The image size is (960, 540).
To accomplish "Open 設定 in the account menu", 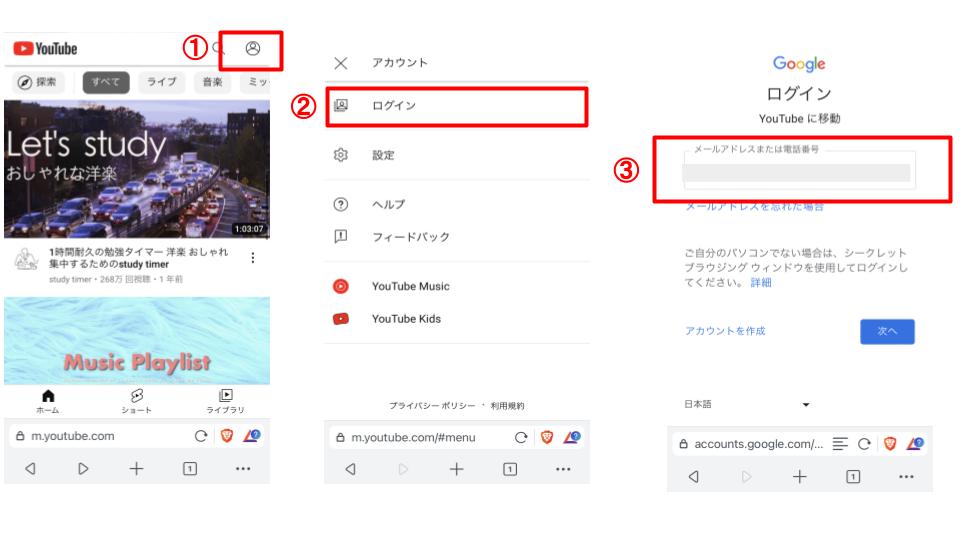I will tap(457, 155).
